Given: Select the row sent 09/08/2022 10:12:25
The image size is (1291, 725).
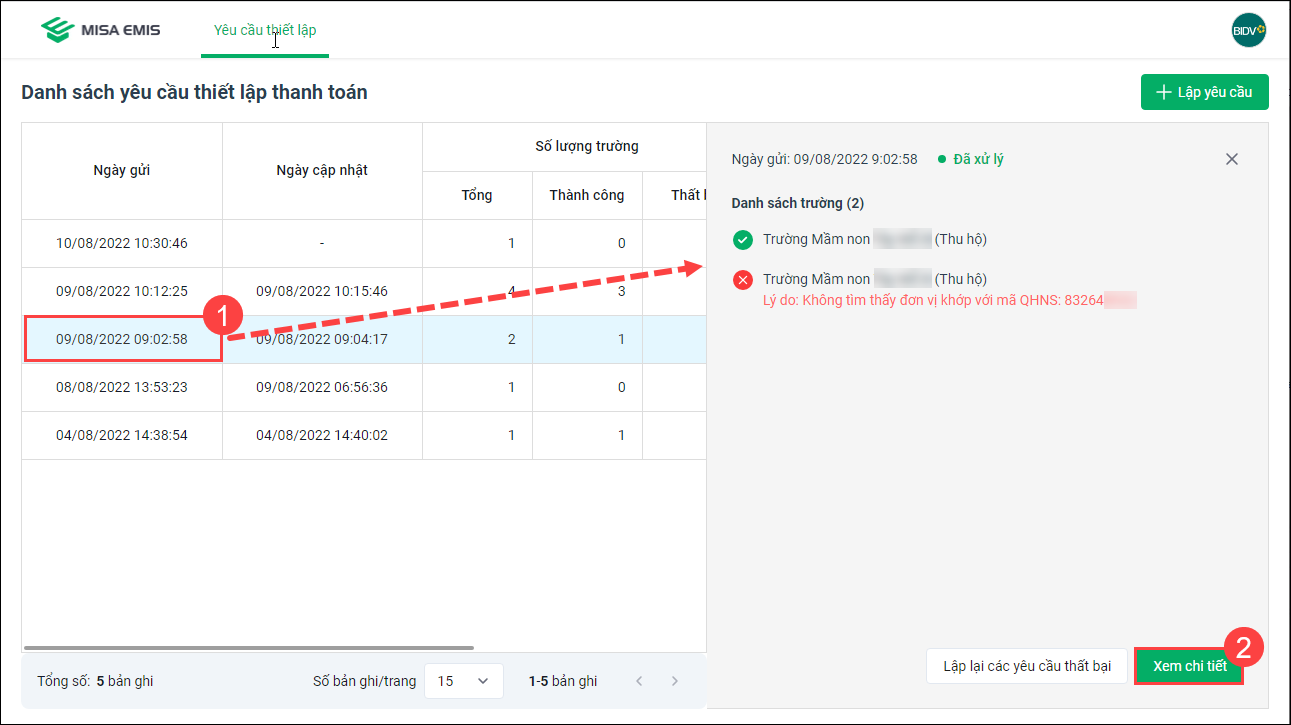Looking at the screenshot, I should (122, 291).
